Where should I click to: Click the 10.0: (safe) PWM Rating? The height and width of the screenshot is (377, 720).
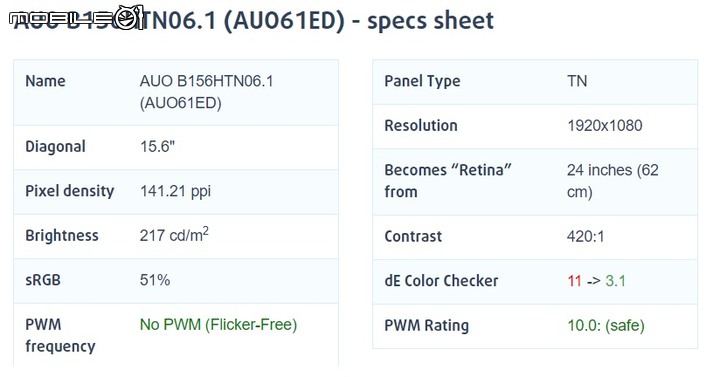tap(606, 325)
